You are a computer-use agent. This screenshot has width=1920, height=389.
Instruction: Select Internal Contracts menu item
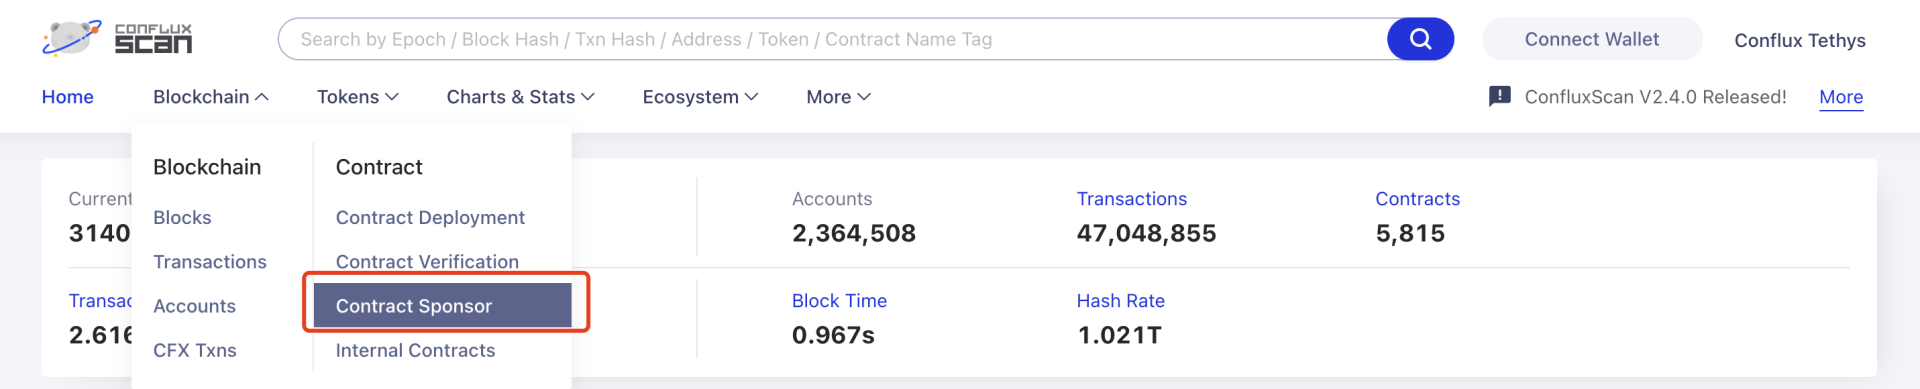[x=415, y=350]
